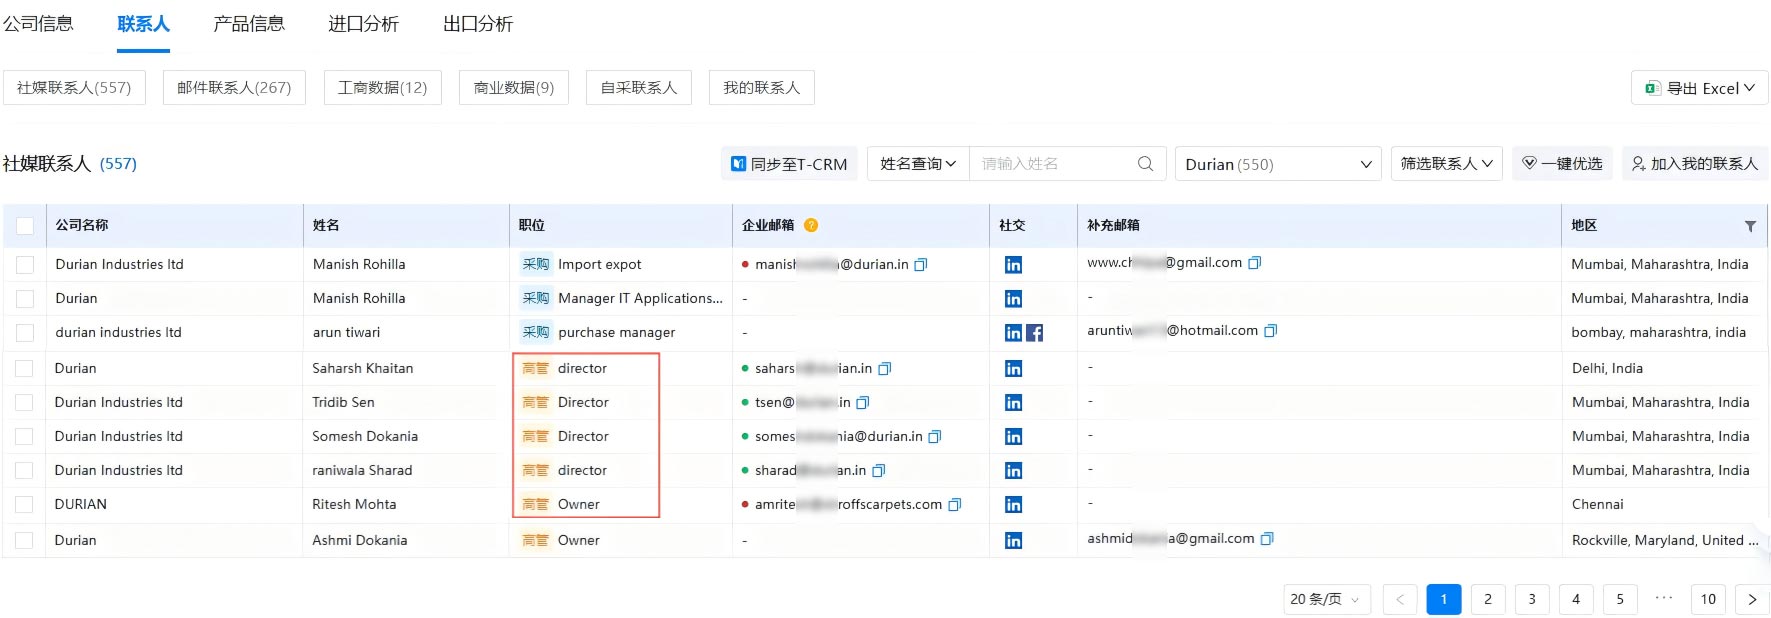Click the 采购 tag next to purchase manager
The image size is (1771, 618).
point(536,332)
